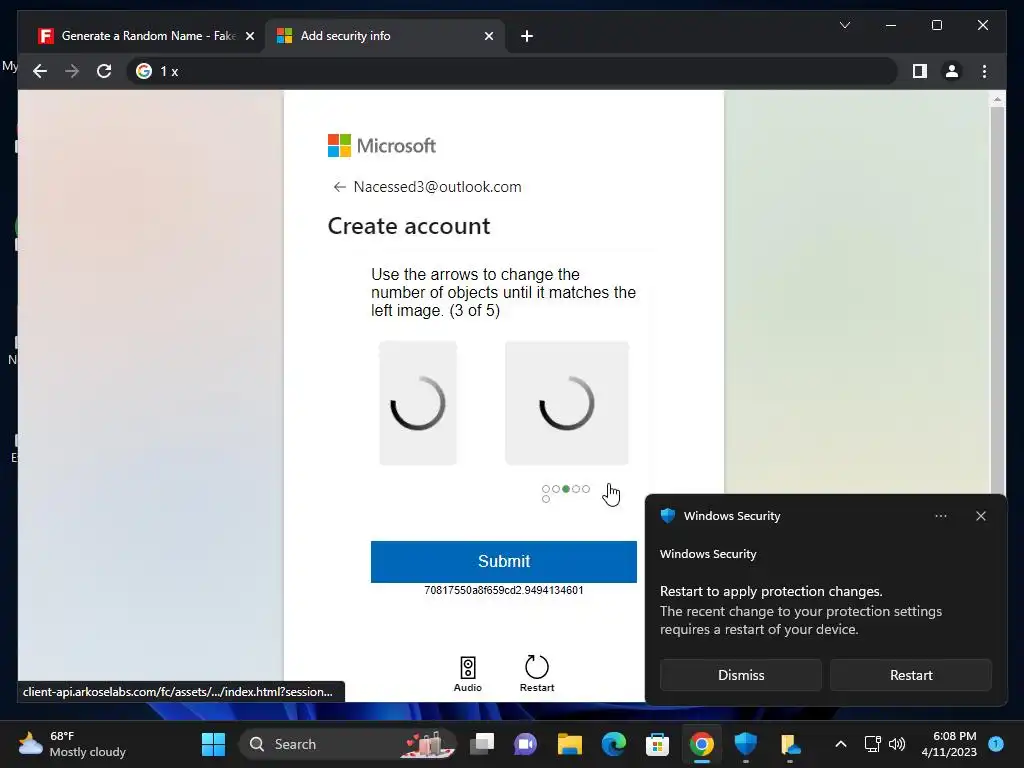Reload the current page

click(104, 71)
